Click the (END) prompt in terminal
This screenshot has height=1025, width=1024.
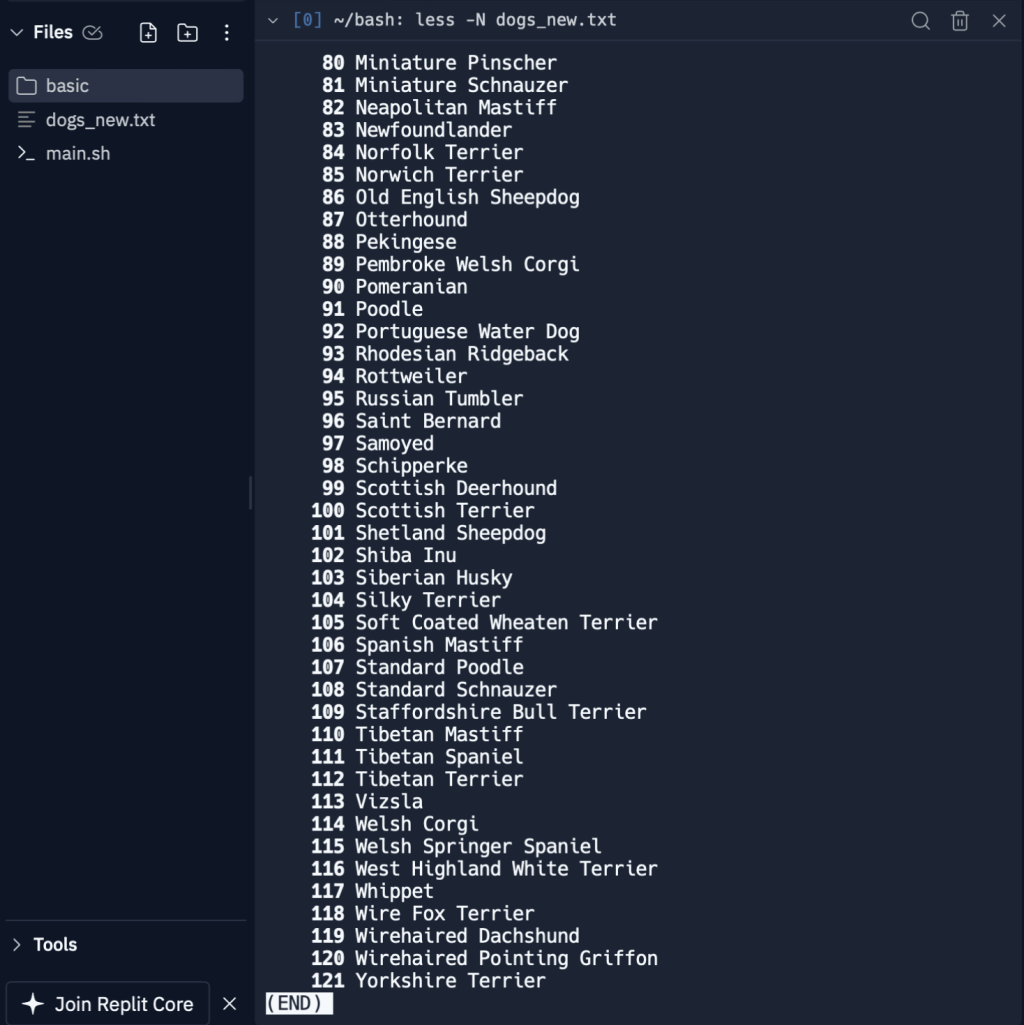point(298,1003)
